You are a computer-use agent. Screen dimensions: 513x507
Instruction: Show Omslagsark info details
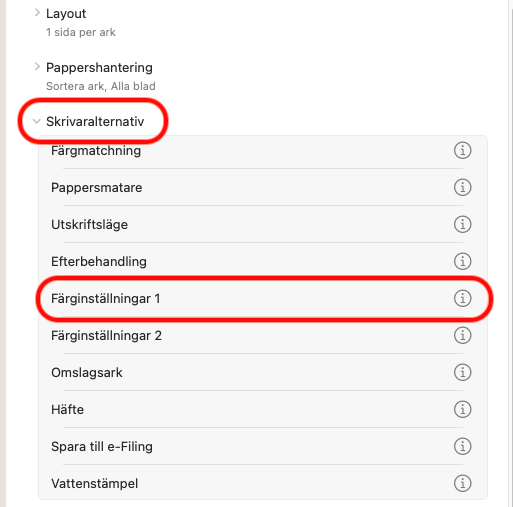click(462, 372)
